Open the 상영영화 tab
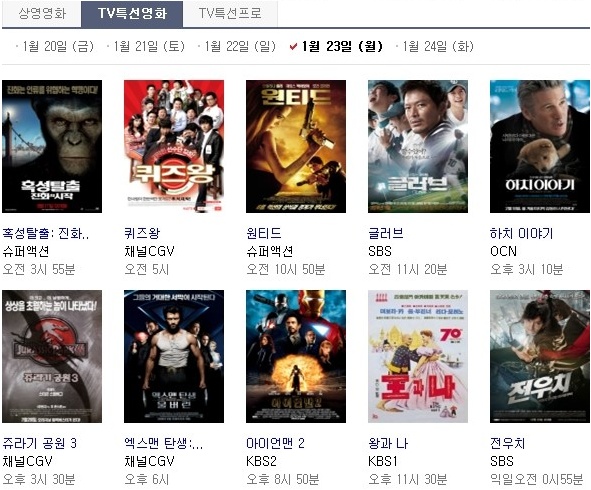The height and width of the screenshot is (490, 591). pos(42,14)
